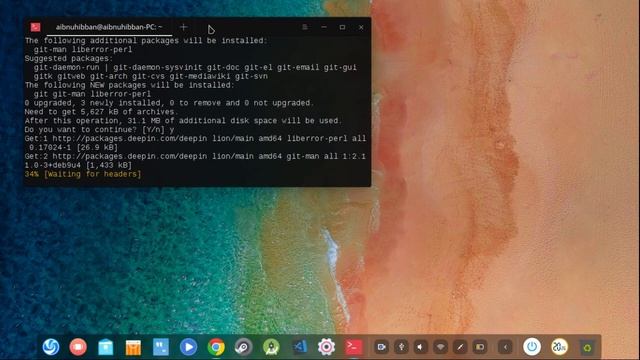Launch the blue media player dock icon
Screen dimensions: 640x360
[188, 347]
